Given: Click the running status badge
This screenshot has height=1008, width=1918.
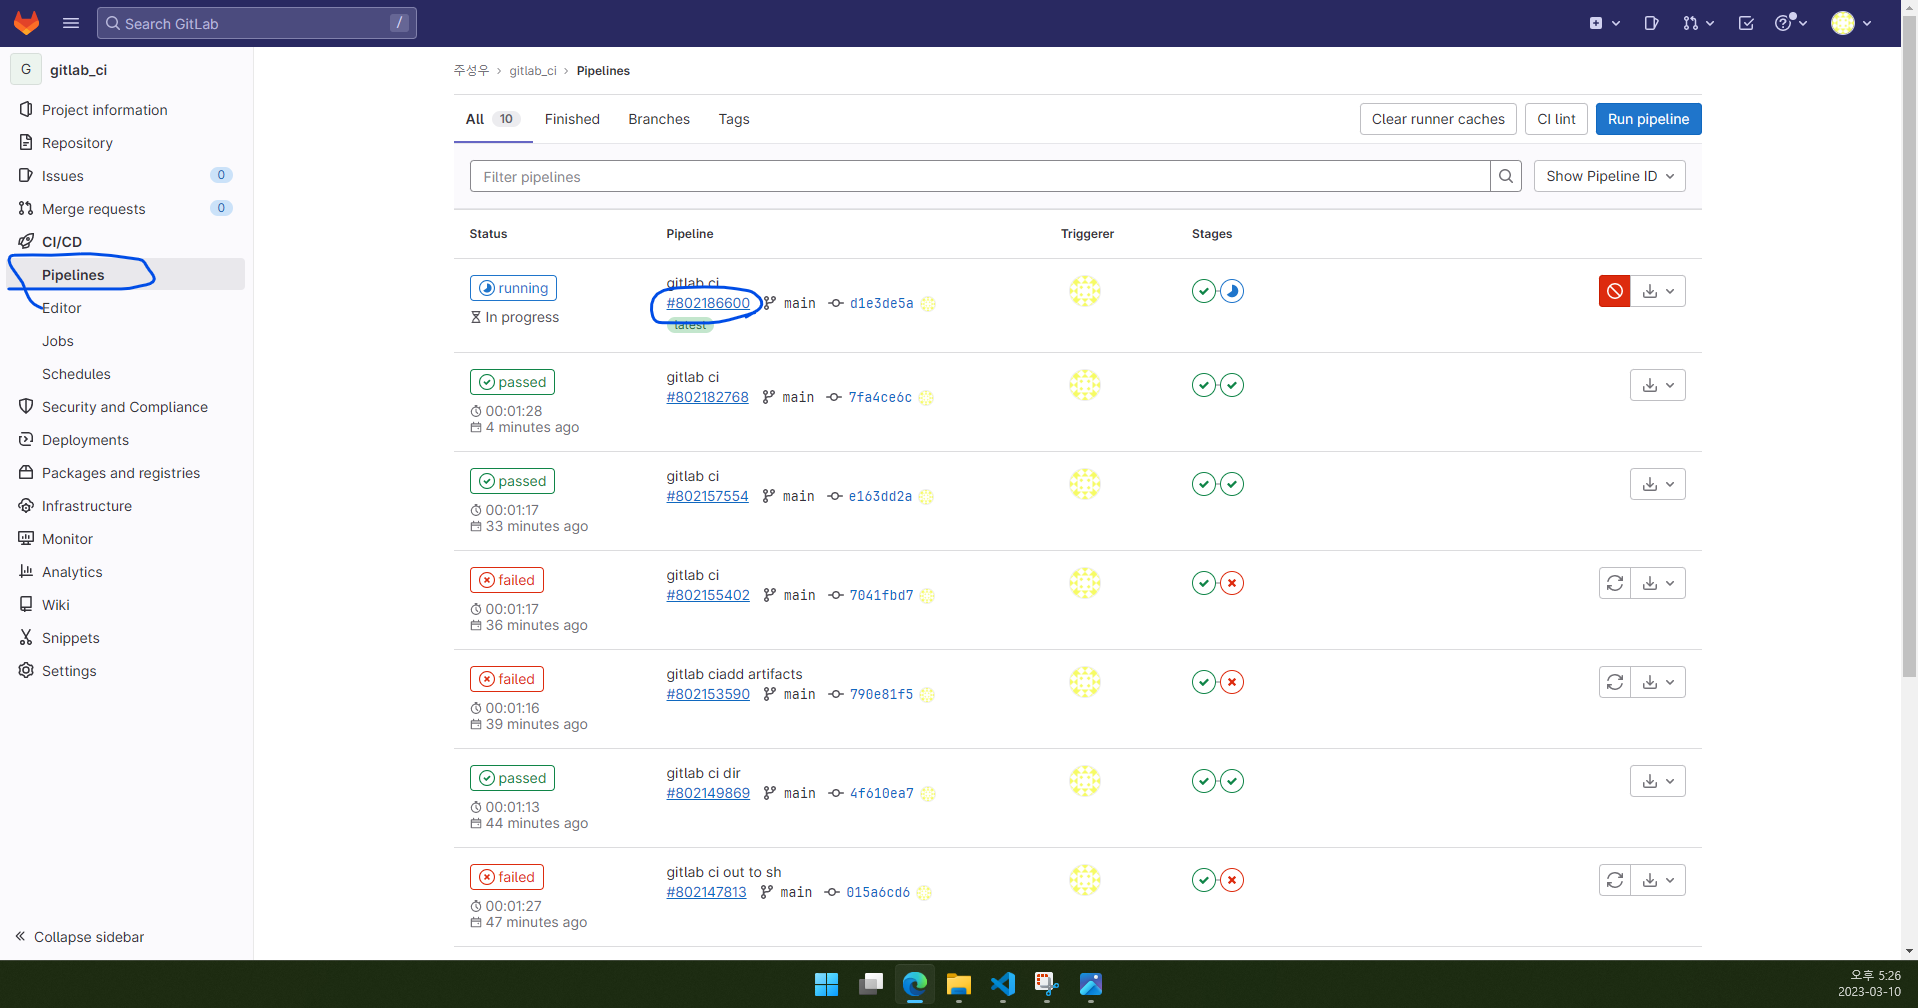Looking at the screenshot, I should pos(513,288).
